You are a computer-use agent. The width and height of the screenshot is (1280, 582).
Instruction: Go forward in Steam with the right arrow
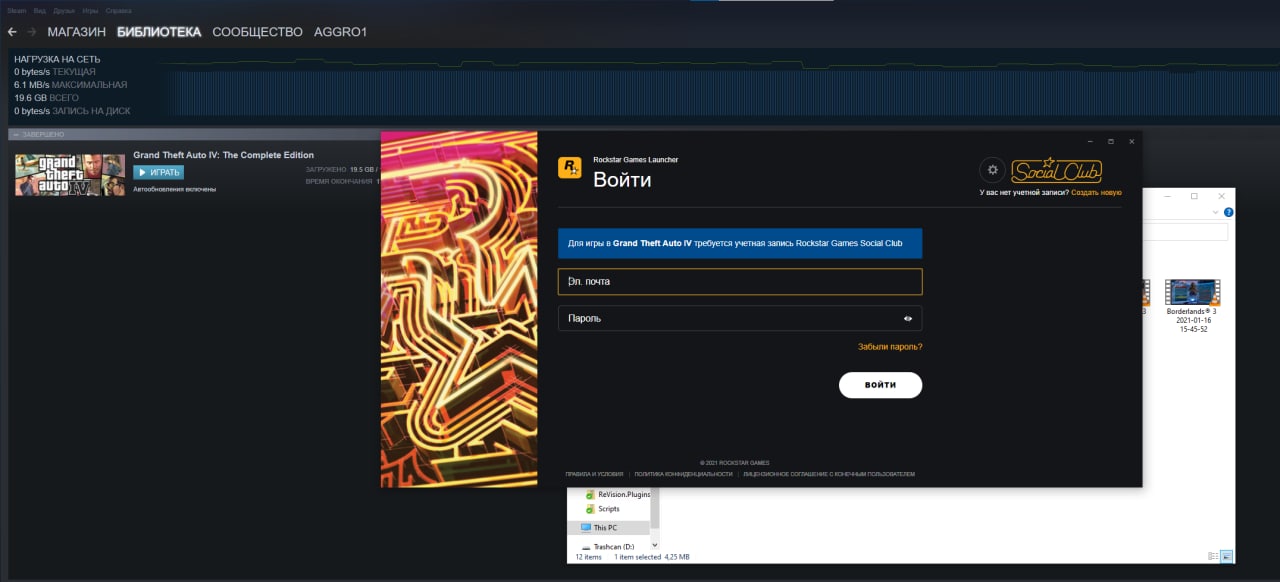[32, 32]
